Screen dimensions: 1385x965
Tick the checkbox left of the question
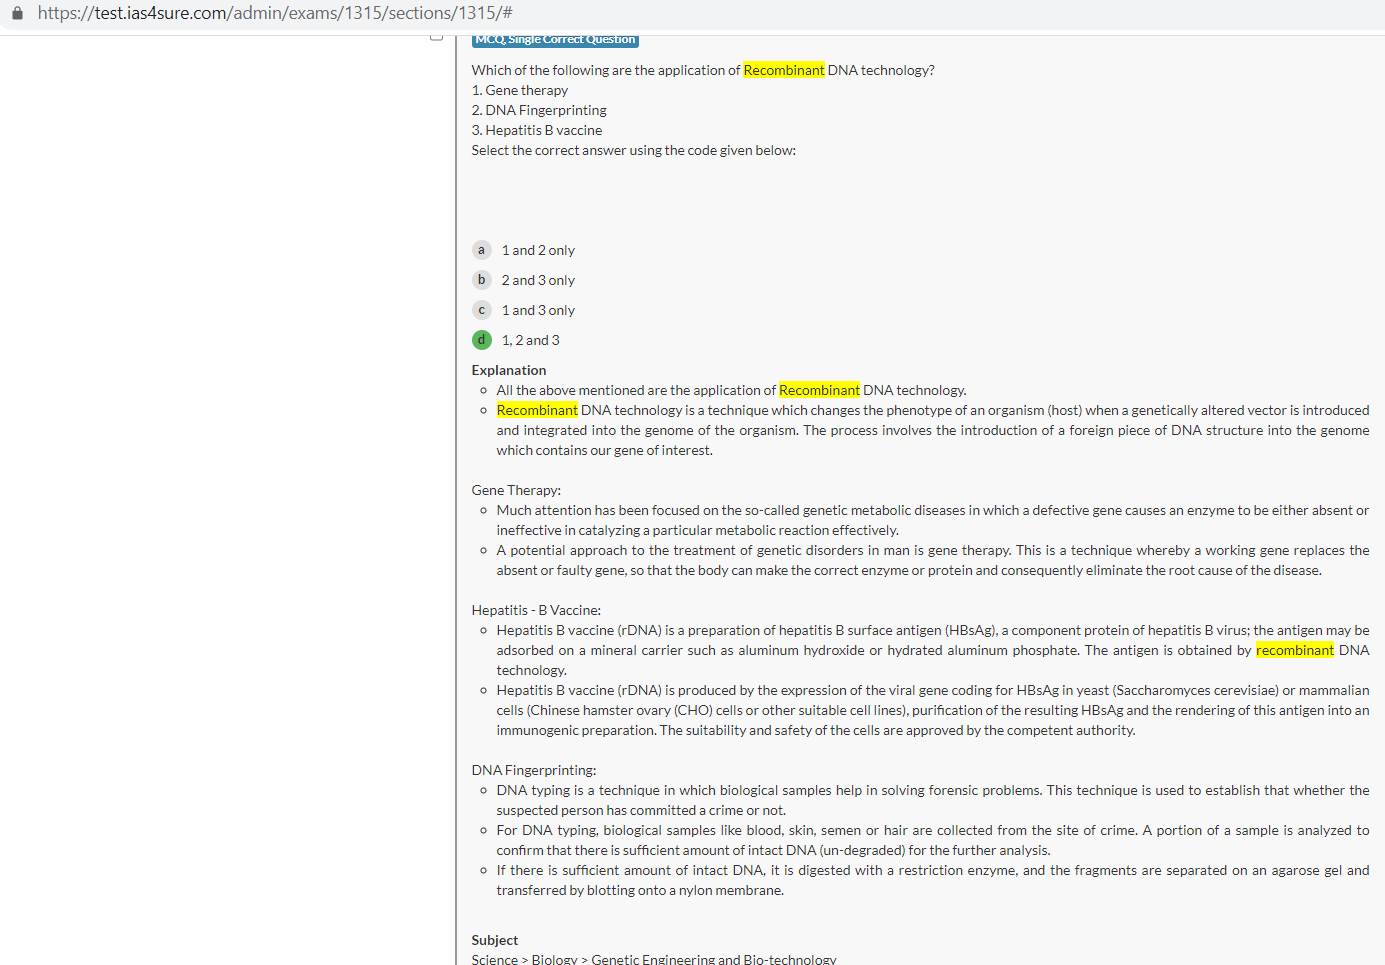(x=436, y=37)
